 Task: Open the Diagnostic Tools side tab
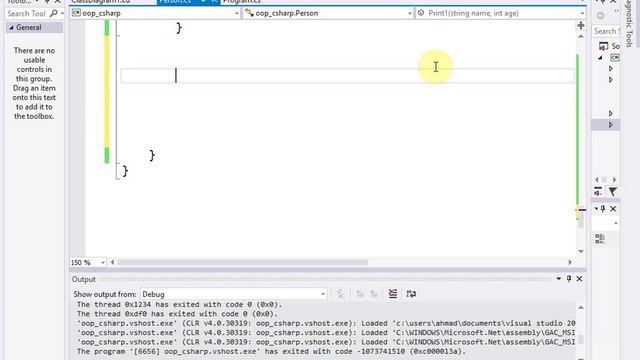pyautogui.click(x=629, y=24)
